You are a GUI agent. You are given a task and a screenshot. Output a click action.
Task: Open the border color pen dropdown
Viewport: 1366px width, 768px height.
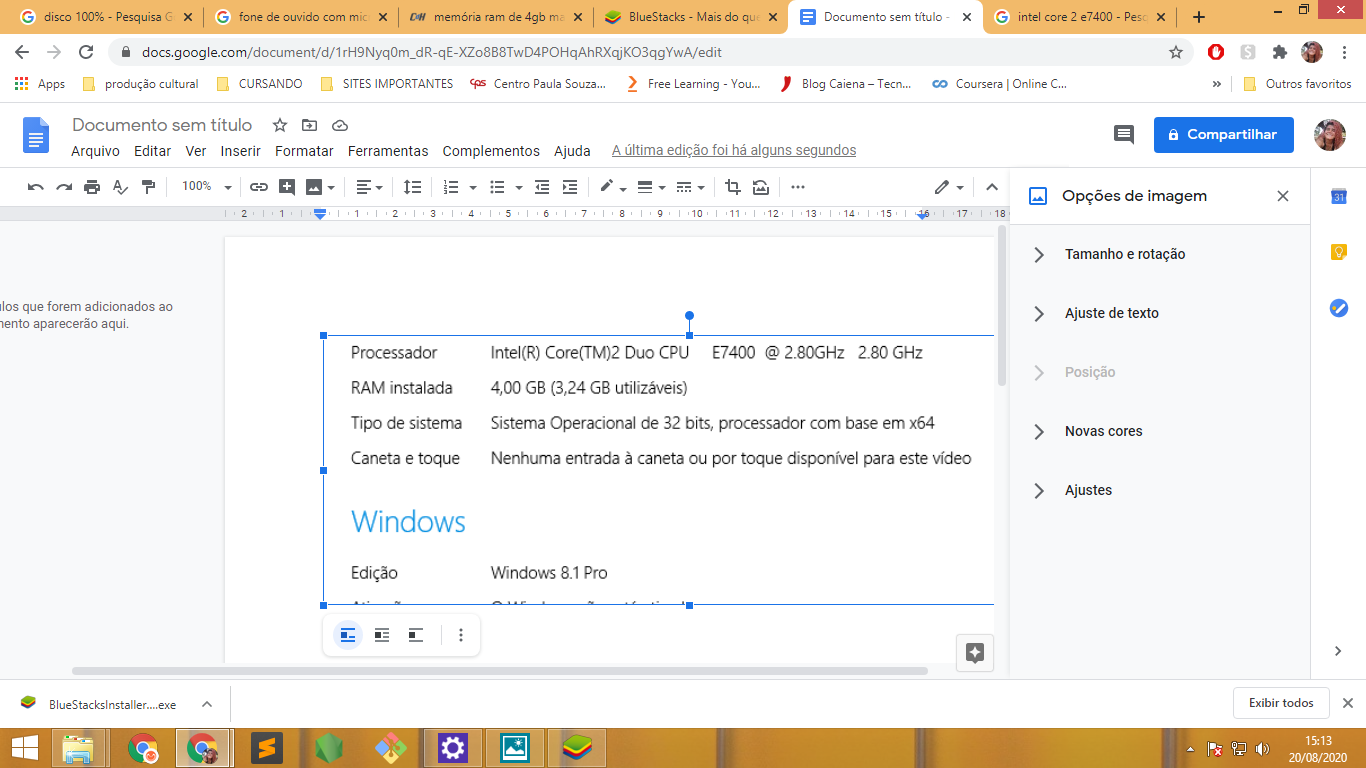[x=612, y=187]
